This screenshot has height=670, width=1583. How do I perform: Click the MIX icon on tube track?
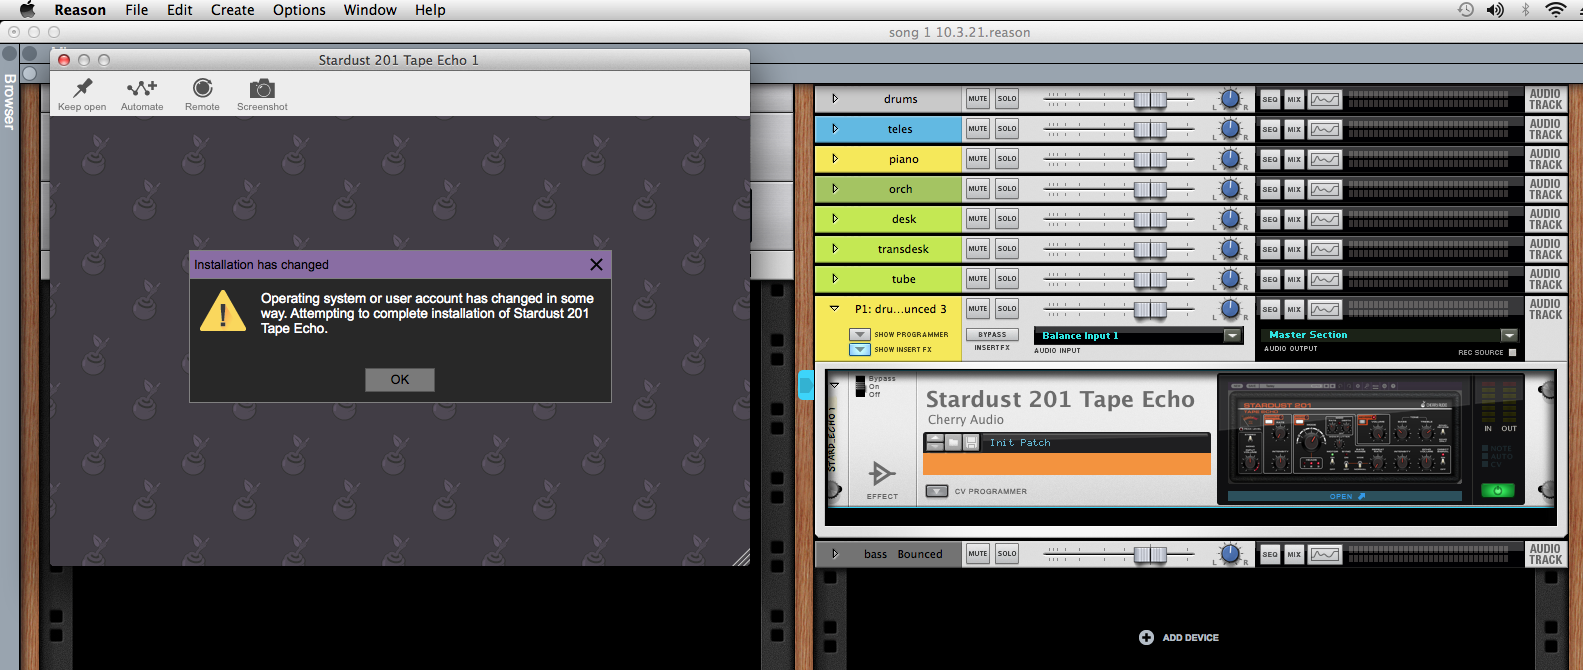(1294, 279)
